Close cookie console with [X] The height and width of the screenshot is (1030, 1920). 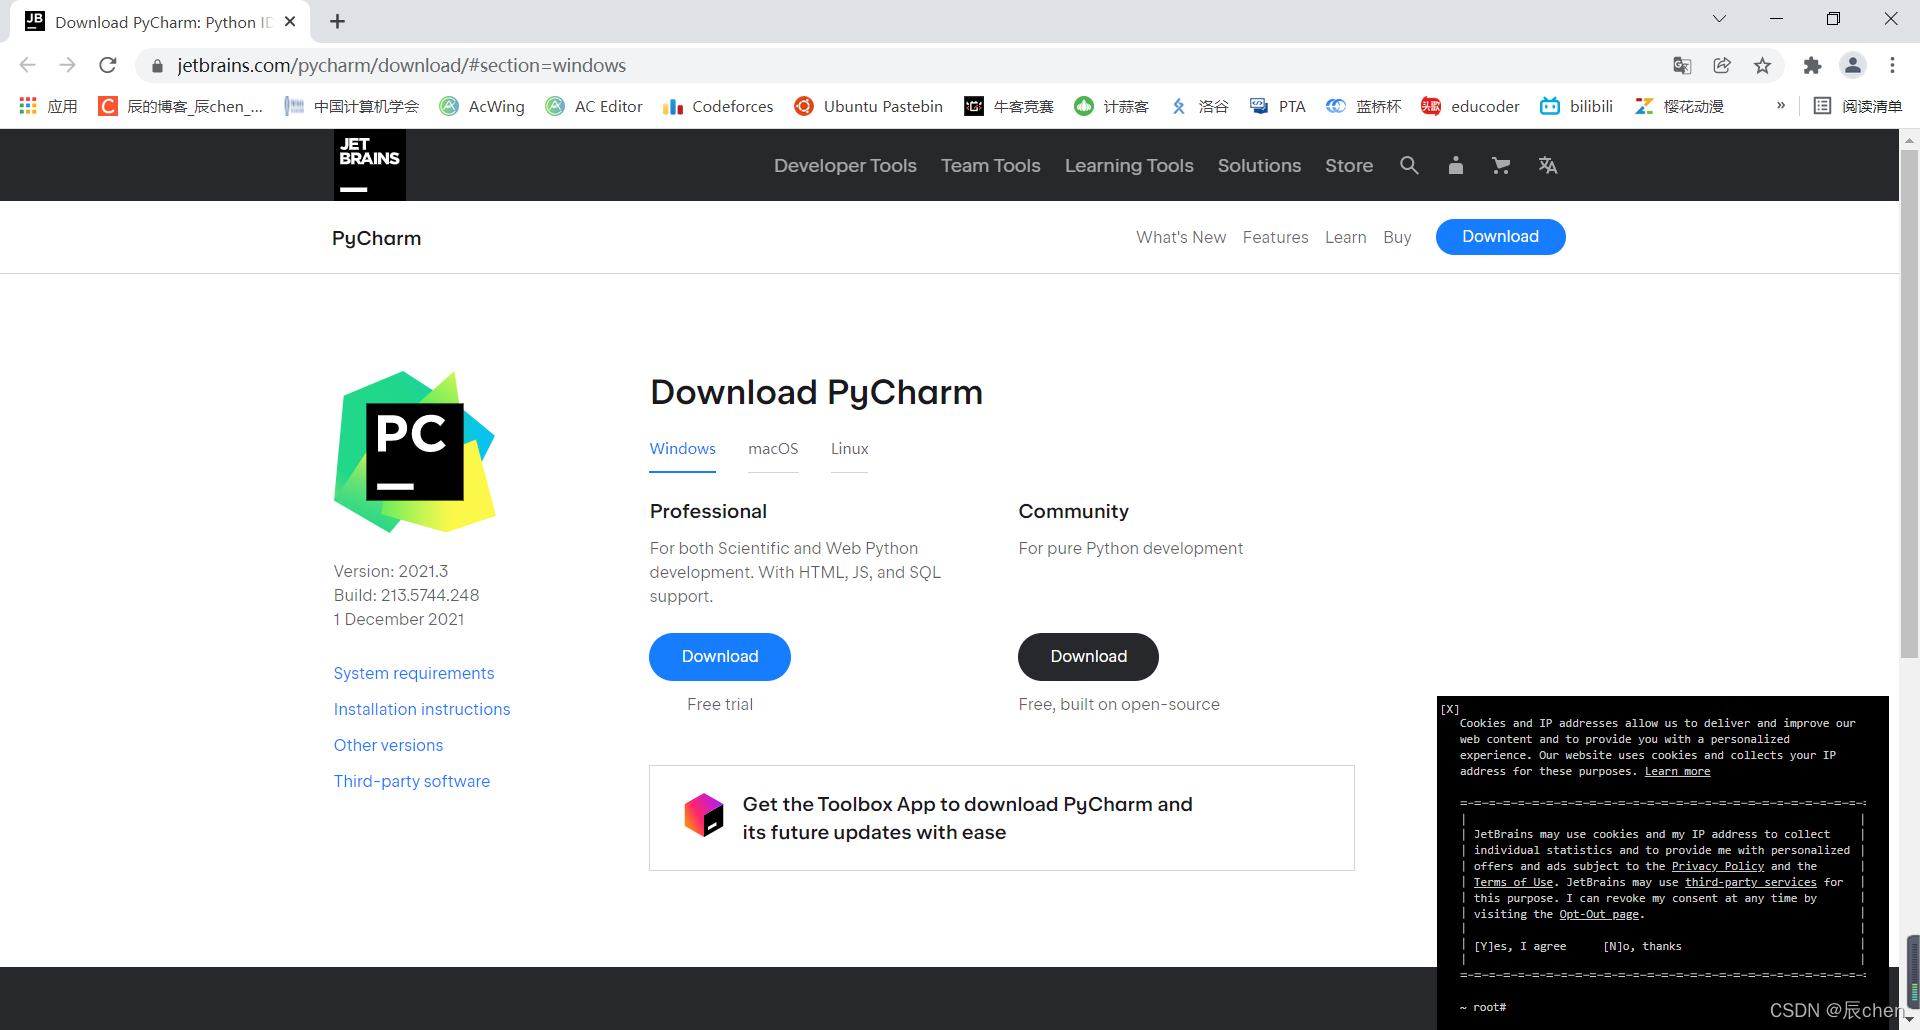[1450, 709]
